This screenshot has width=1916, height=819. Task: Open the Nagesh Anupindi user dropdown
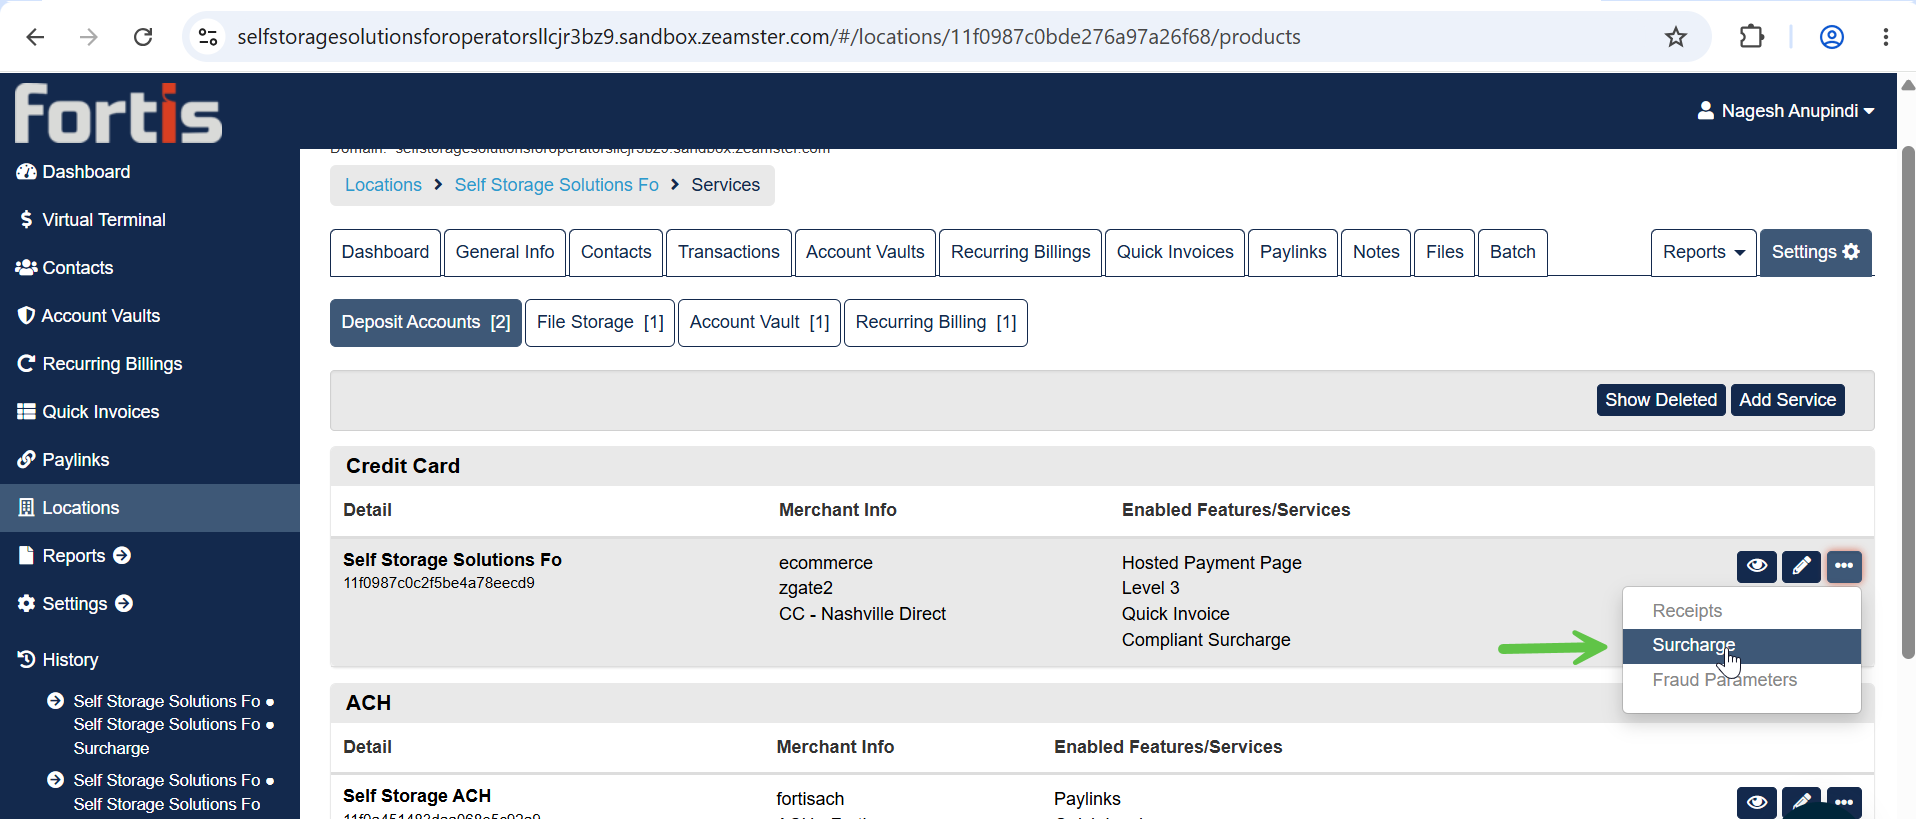pos(1786,111)
